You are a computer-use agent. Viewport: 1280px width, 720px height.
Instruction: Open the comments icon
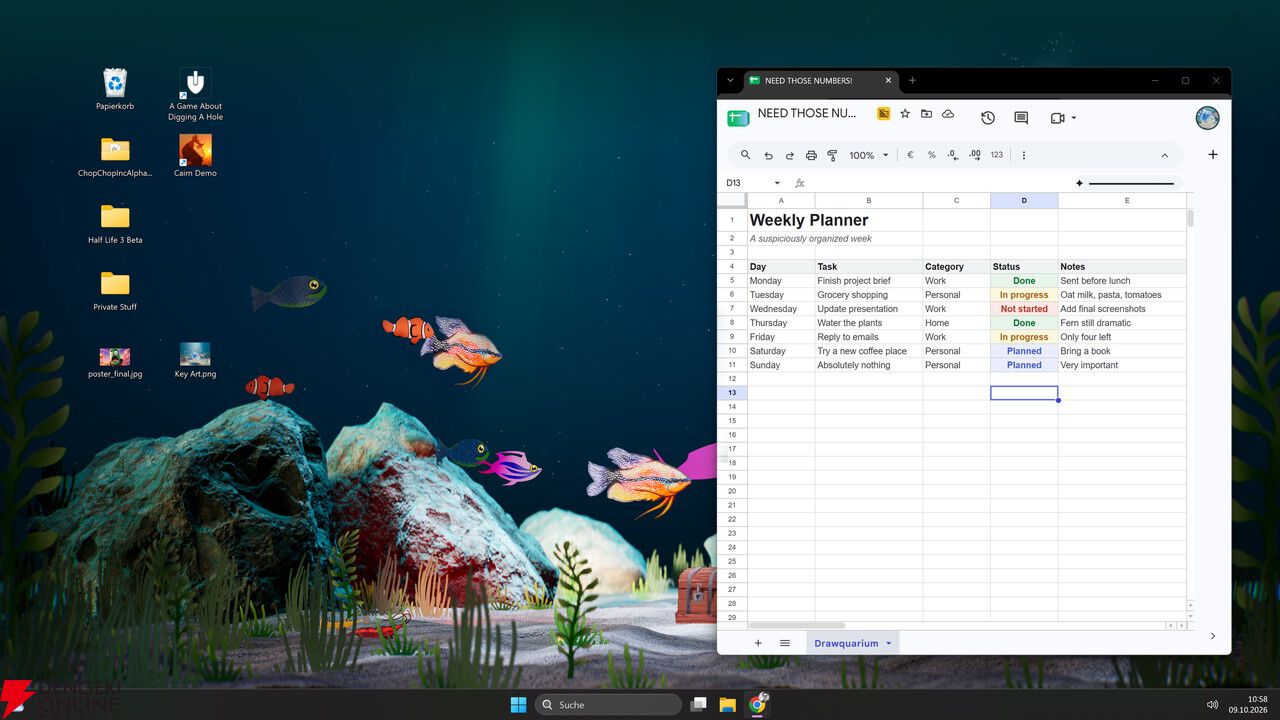(1021, 118)
